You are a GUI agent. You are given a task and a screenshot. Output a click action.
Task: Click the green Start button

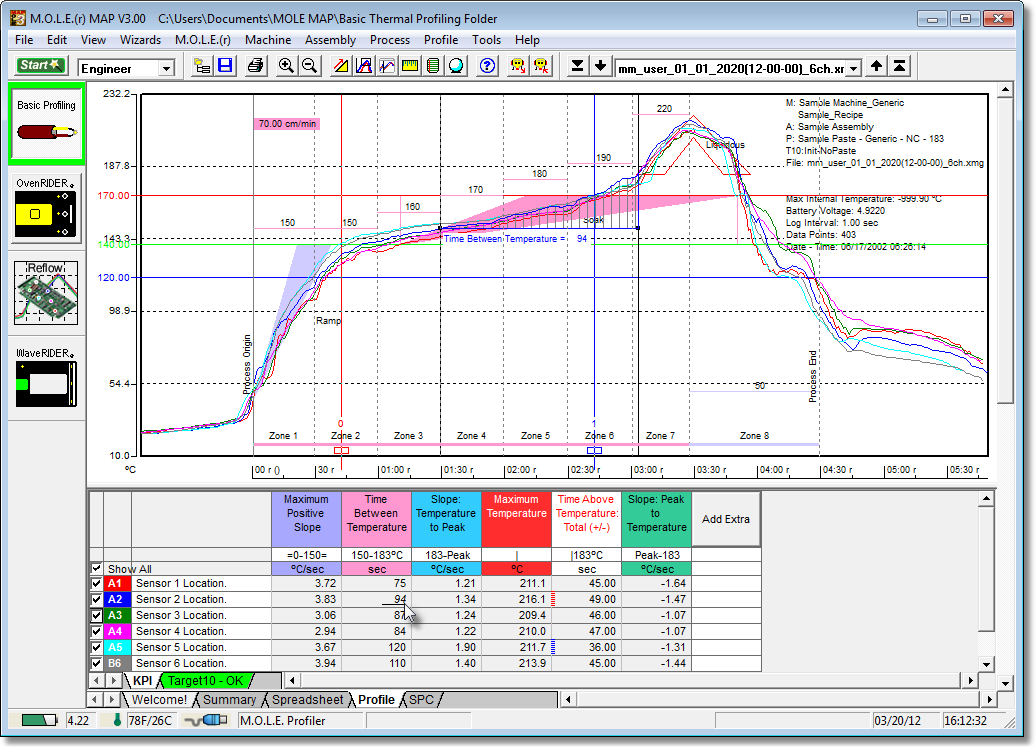point(40,65)
